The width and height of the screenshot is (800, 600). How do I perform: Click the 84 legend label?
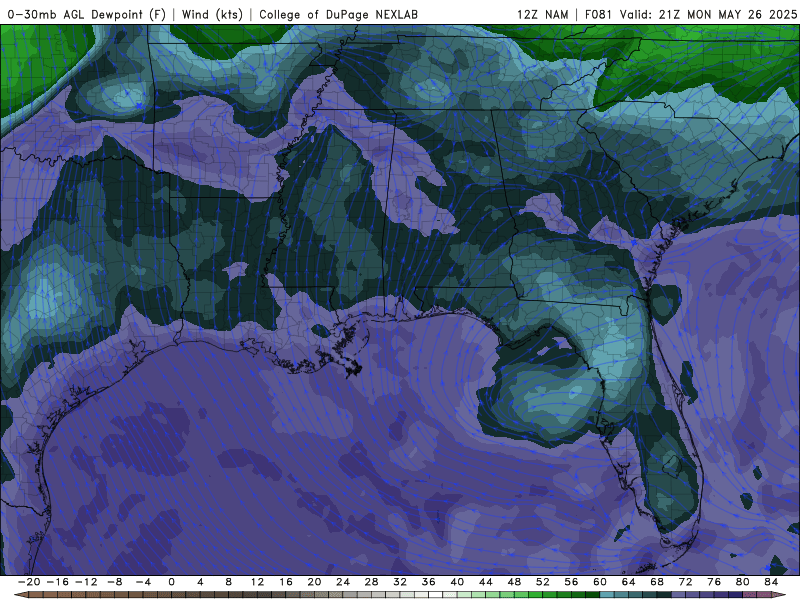771,582
